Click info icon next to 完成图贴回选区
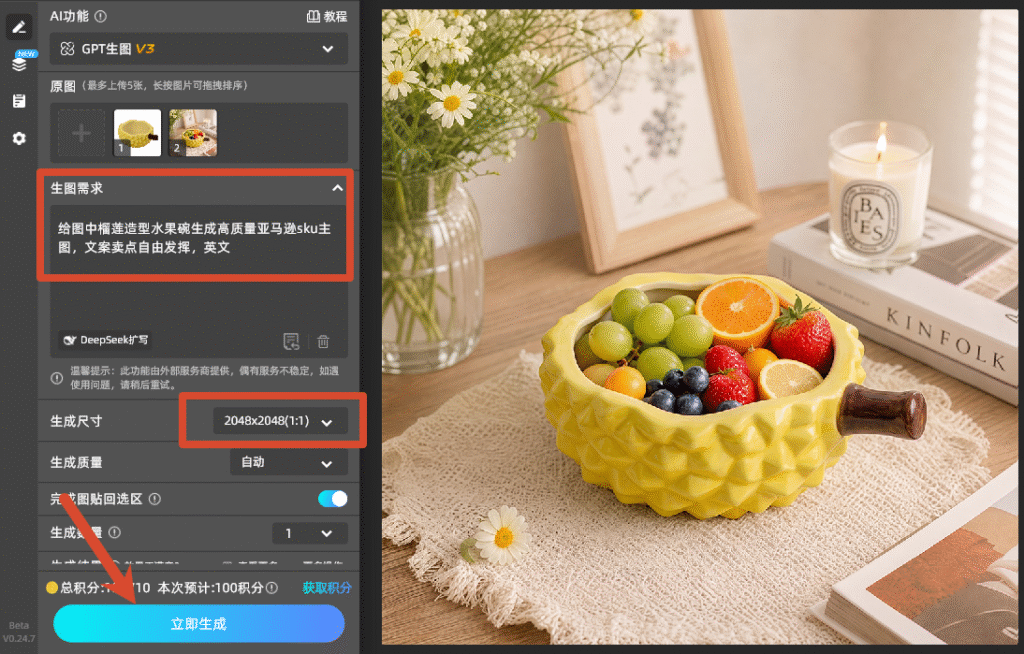 pos(155,499)
